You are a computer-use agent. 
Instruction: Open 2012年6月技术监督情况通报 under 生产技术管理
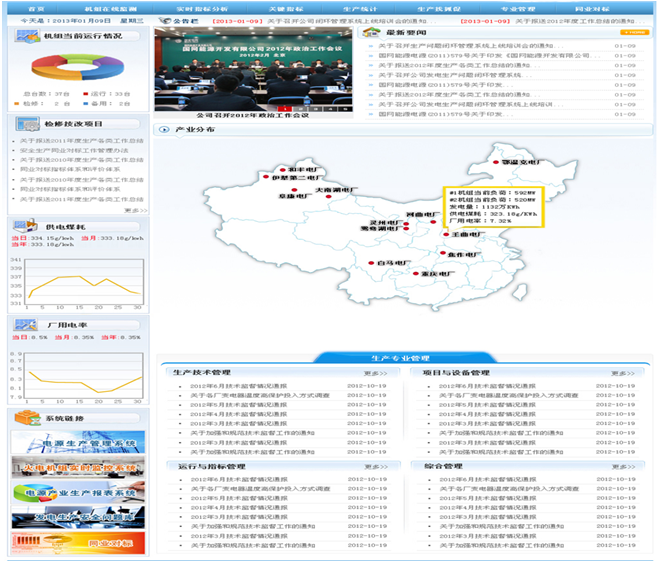(239, 386)
